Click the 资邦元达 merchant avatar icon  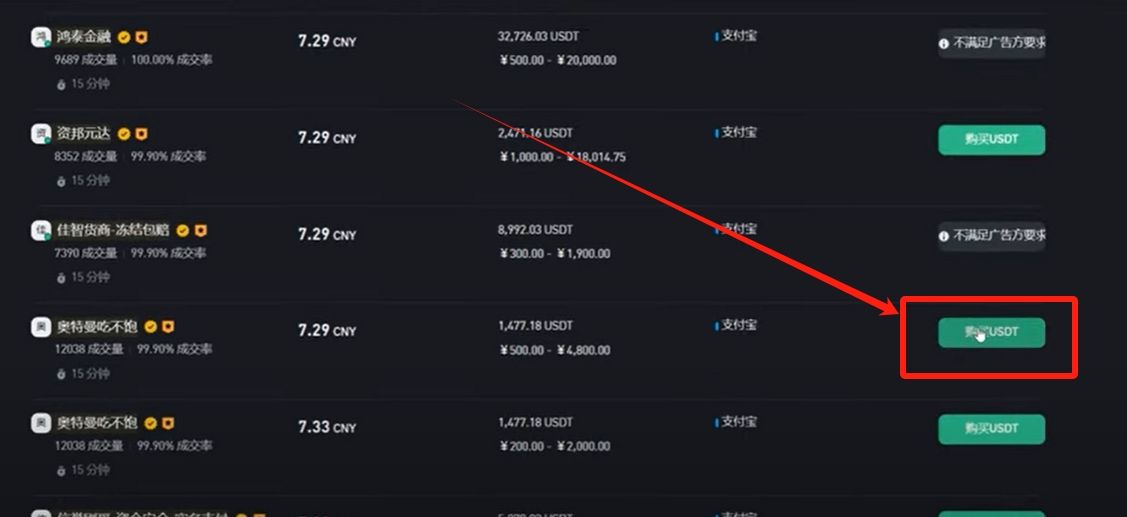[41, 133]
